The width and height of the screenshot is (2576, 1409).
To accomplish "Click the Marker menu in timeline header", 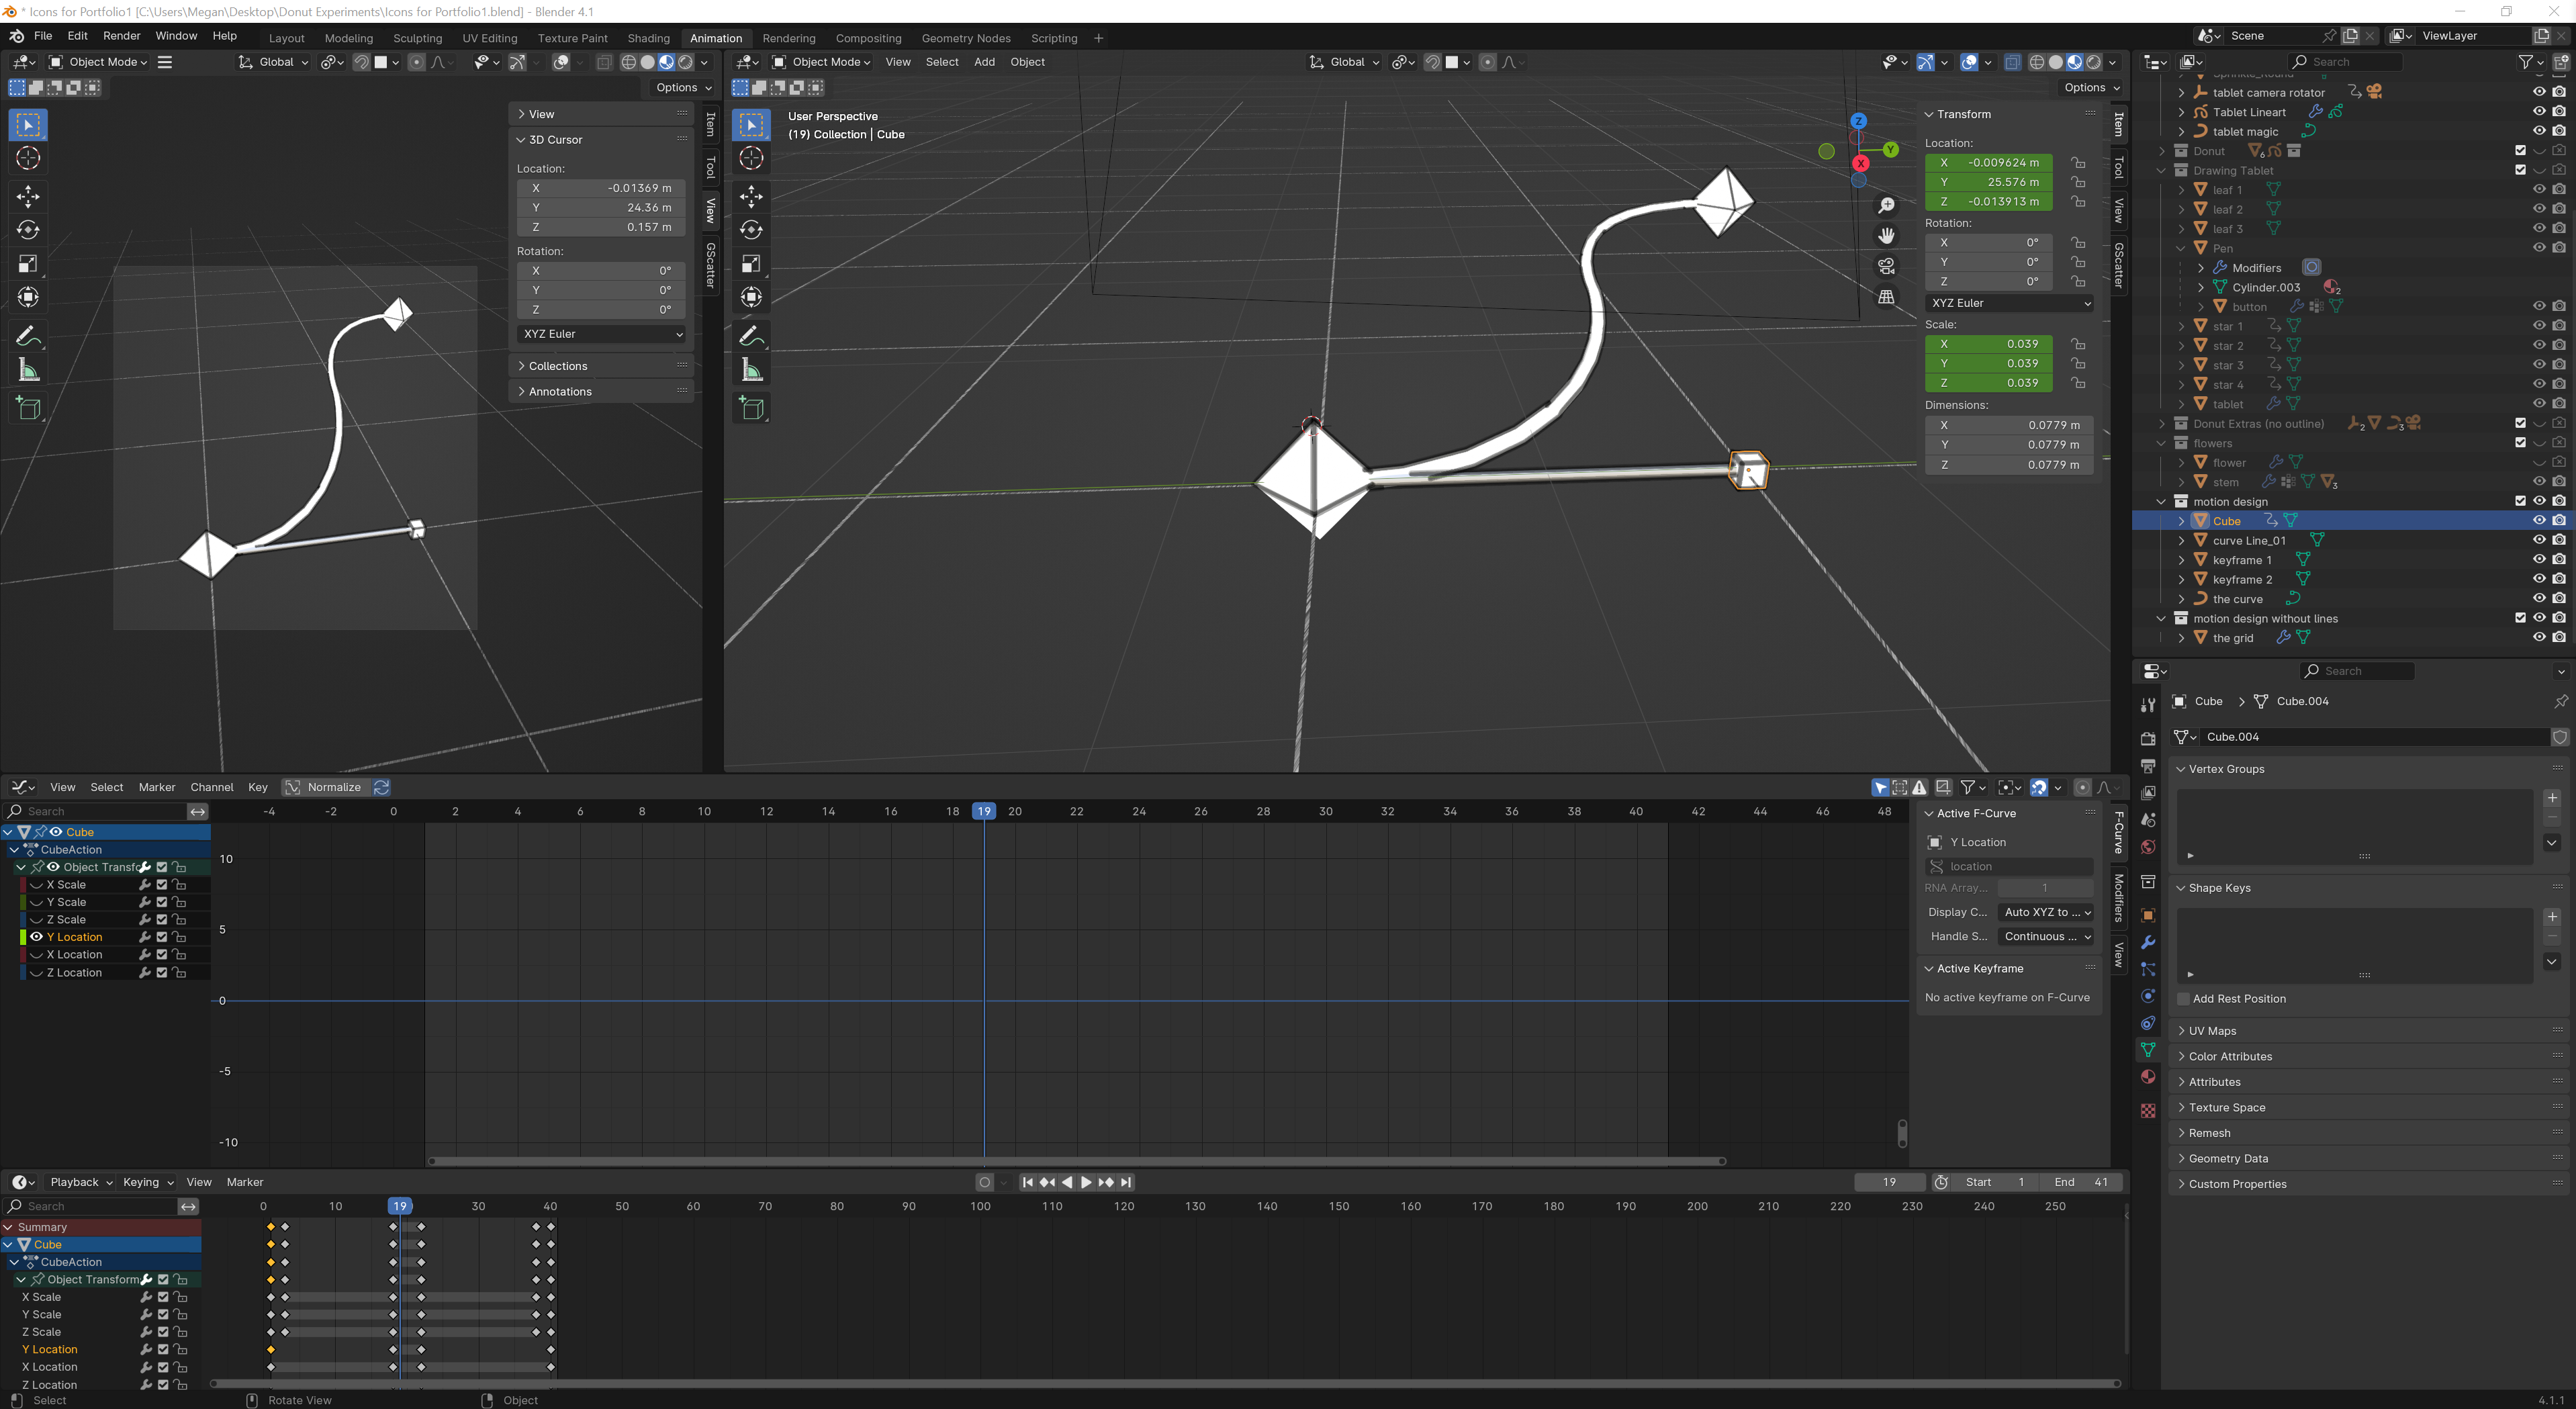I will [245, 1182].
